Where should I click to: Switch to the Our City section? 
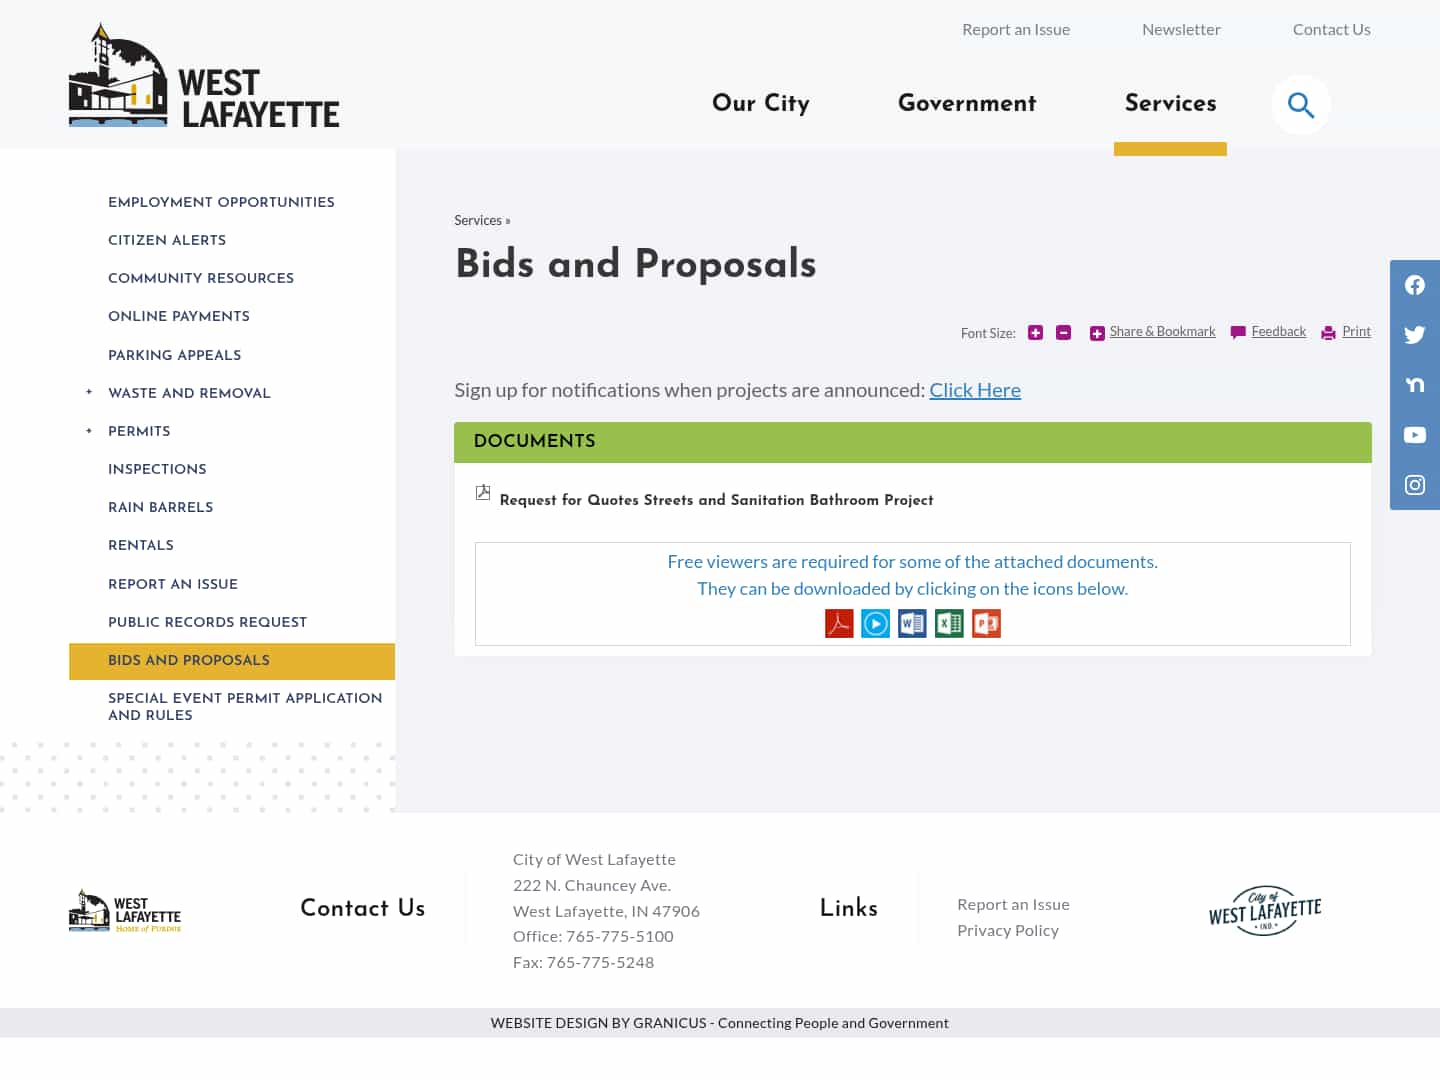click(760, 105)
